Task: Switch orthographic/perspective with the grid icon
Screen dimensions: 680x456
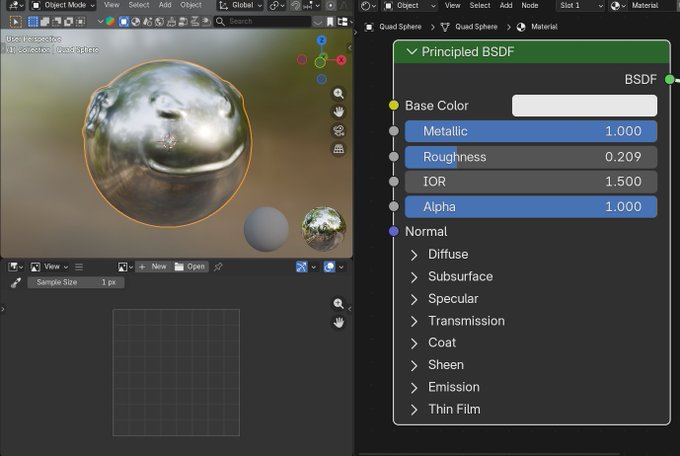Action: 339,149
